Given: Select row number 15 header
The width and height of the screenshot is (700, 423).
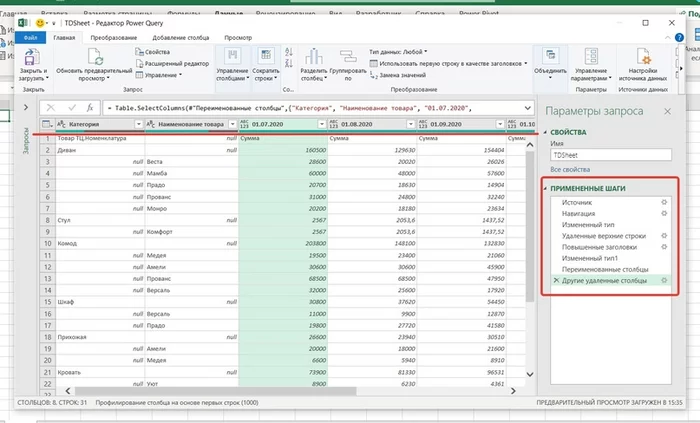Looking at the screenshot, I should click(x=47, y=302).
